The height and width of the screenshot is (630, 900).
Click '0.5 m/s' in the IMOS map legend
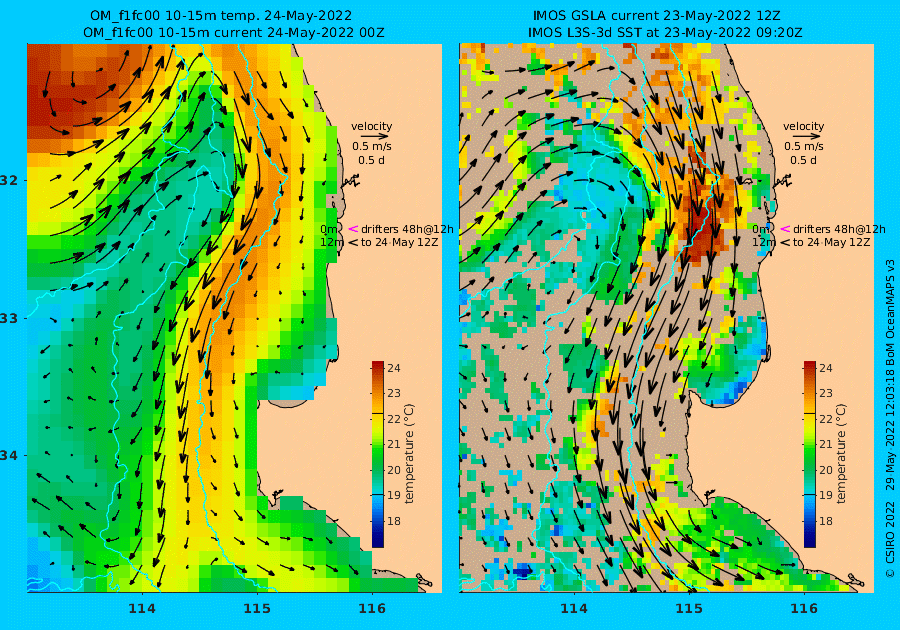pos(804,147)
